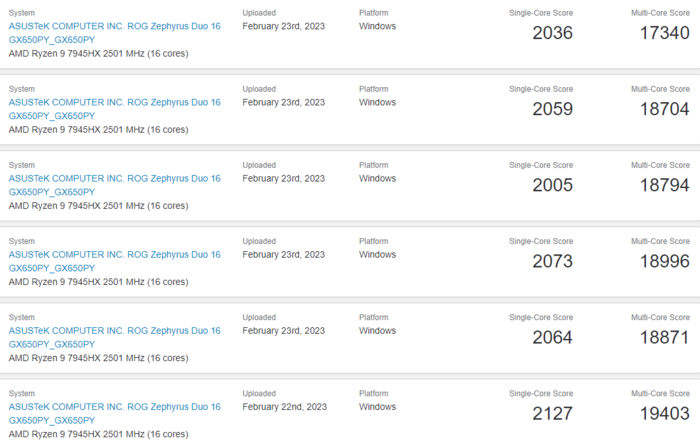The height and width of the screenshot is (447, 700).
Task: Click AMD Ryzen 9 7945HX text in 2059 row
Action: pyautogui.click(x=99, y=130)
